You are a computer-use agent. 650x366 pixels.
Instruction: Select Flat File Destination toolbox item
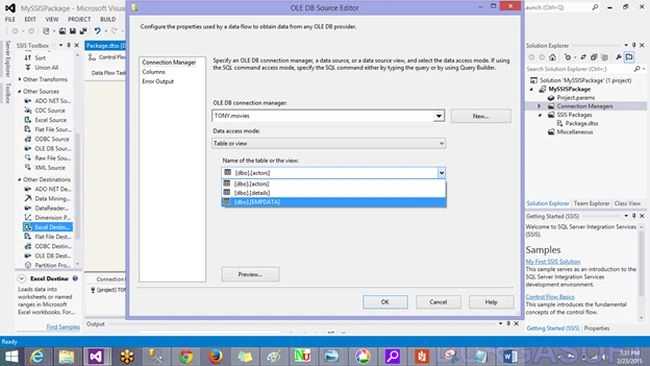[x=47, y=237]
